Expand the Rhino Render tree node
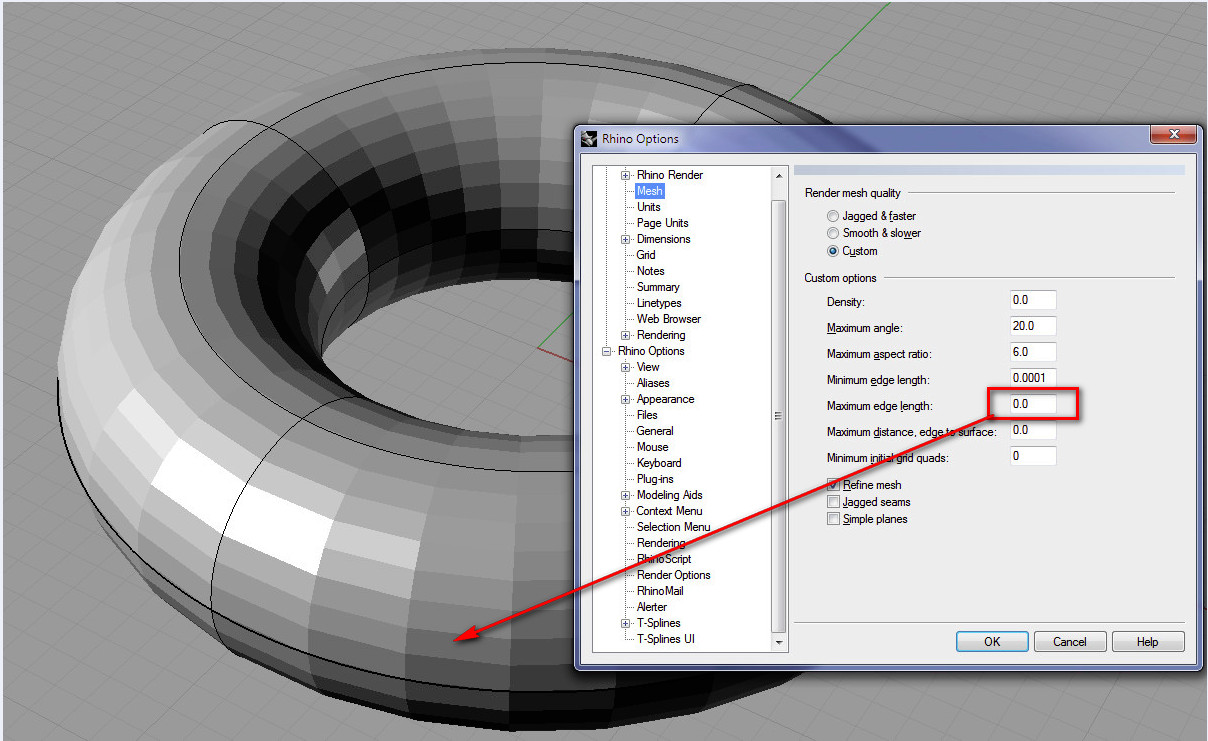Screen dimensions: 1208x741 (626, 175)
